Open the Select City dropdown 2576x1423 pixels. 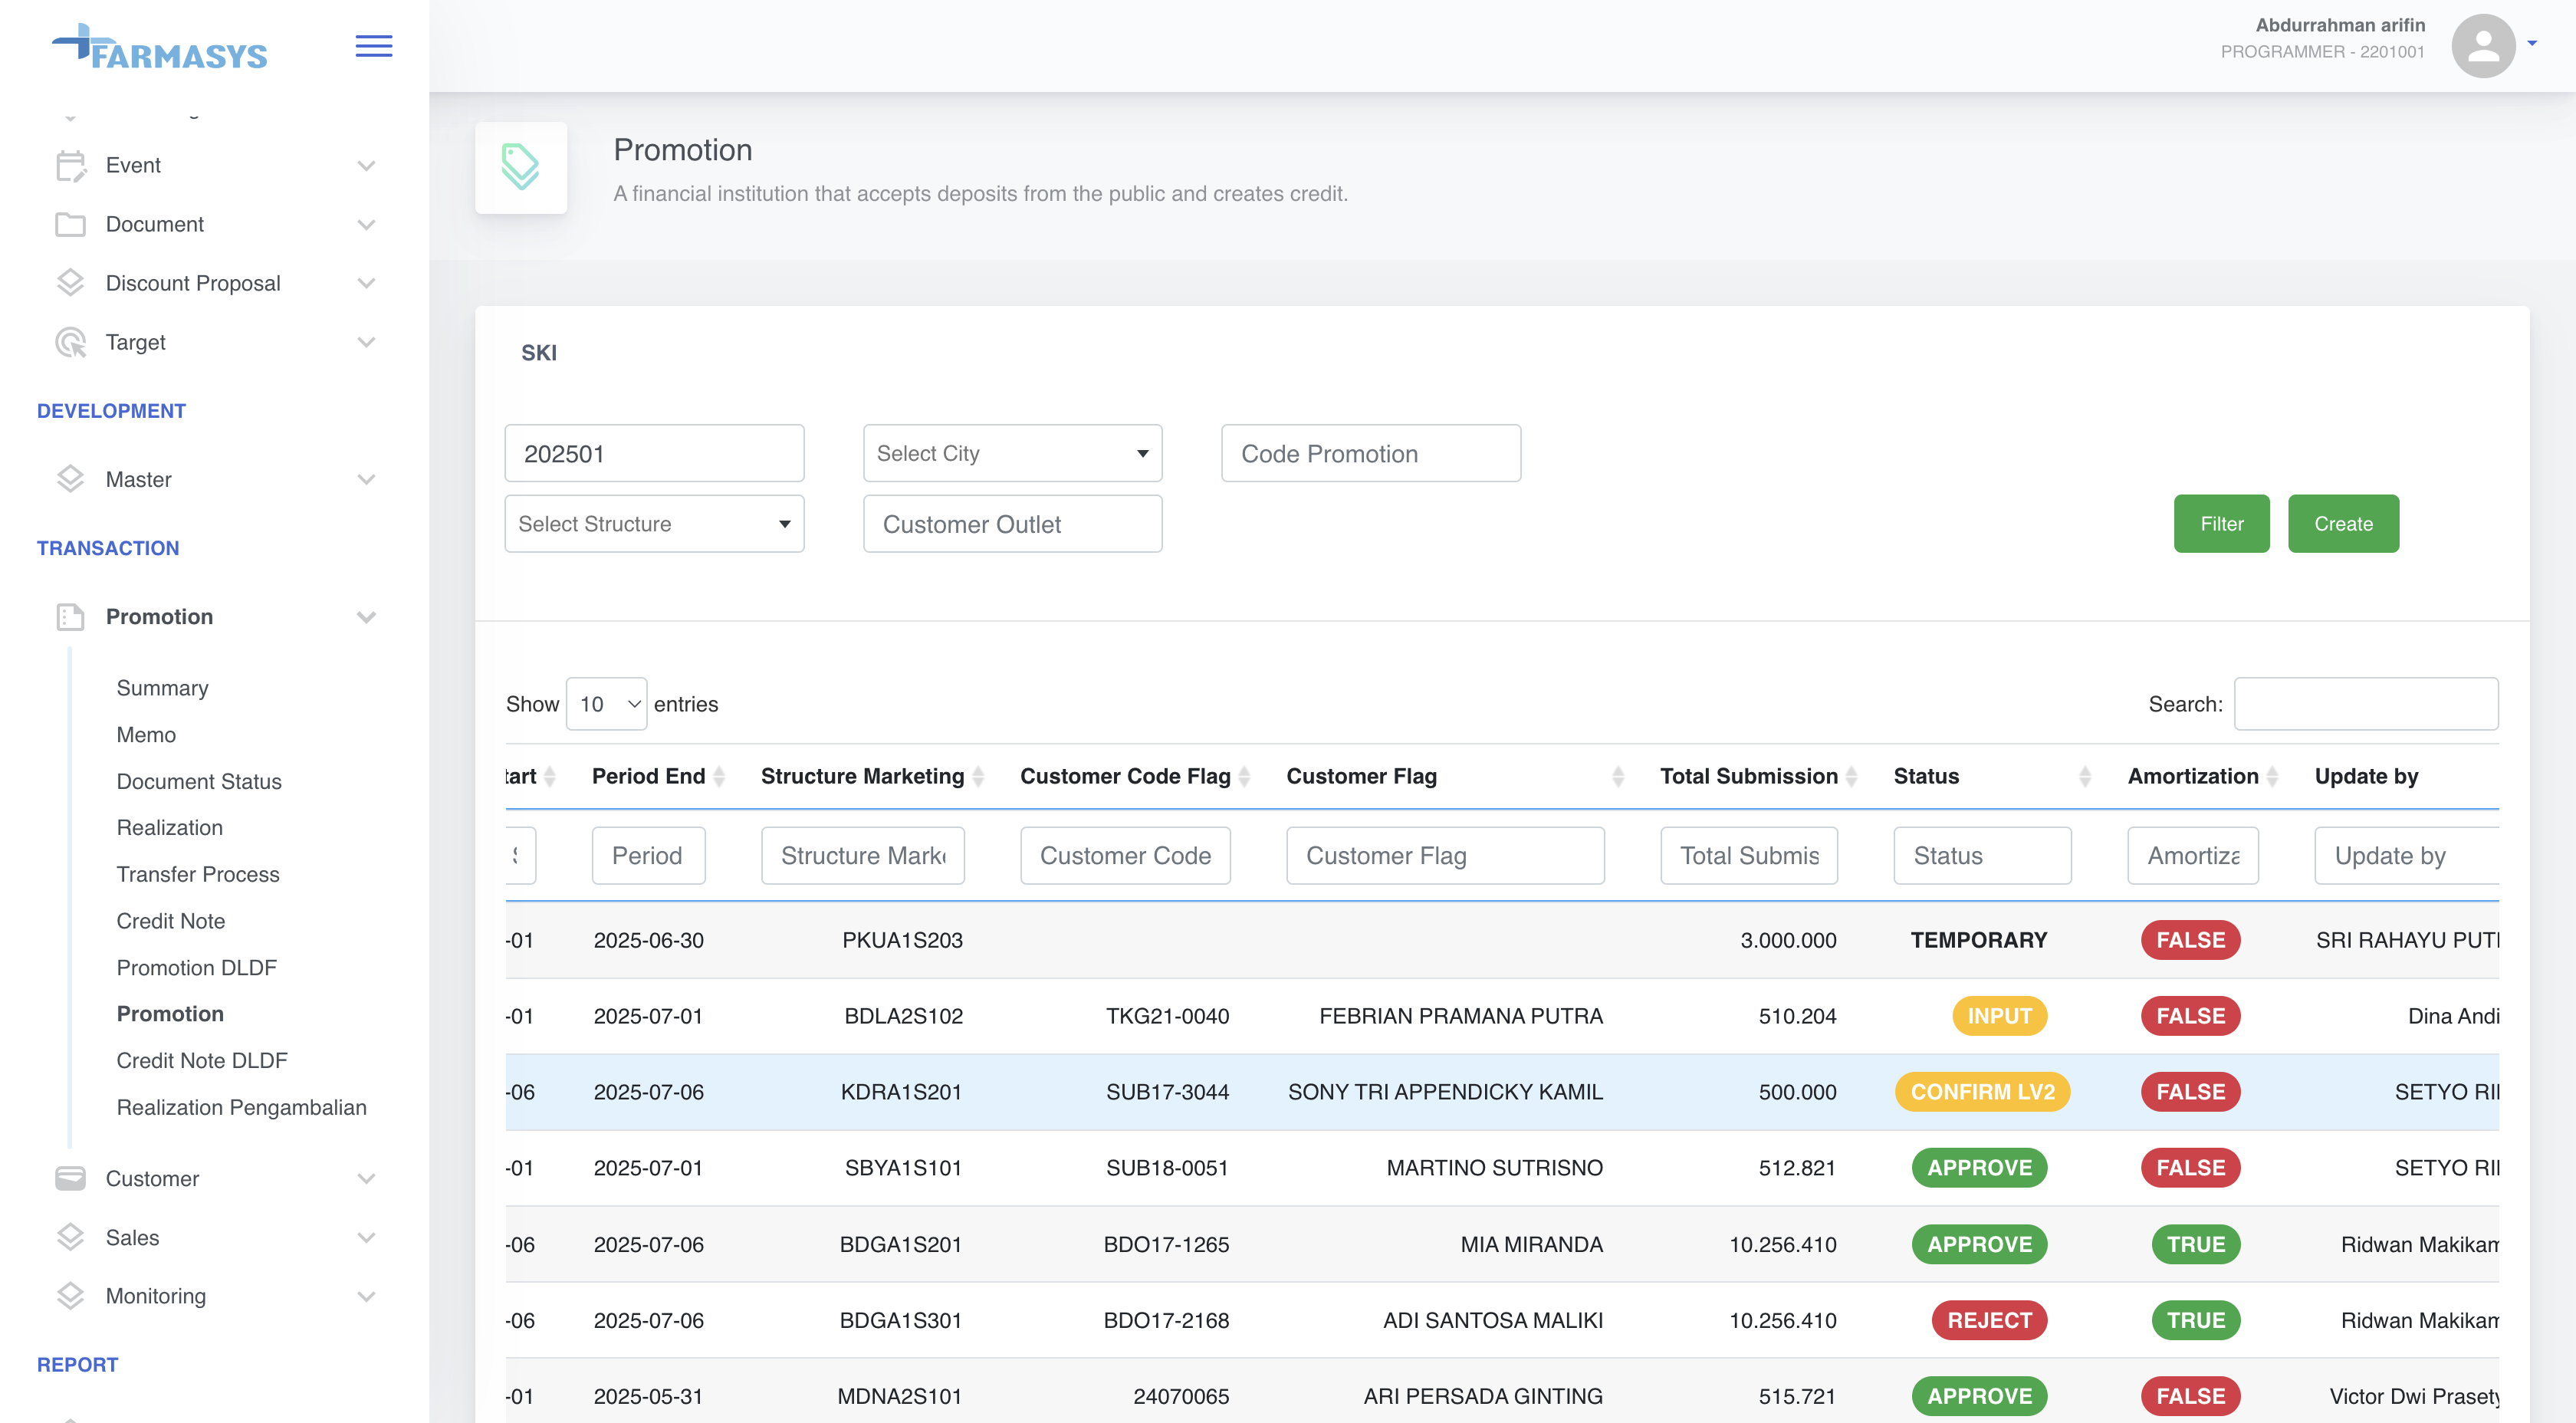pyautogui.click(x=1012, y=453)
